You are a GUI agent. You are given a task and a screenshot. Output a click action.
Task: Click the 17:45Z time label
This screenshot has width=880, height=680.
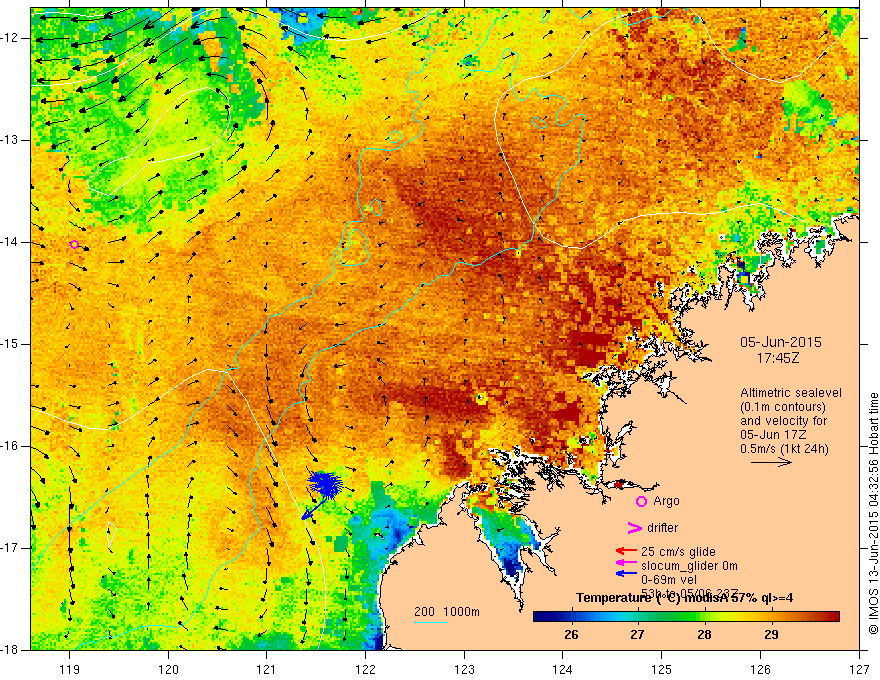(777, 358)
